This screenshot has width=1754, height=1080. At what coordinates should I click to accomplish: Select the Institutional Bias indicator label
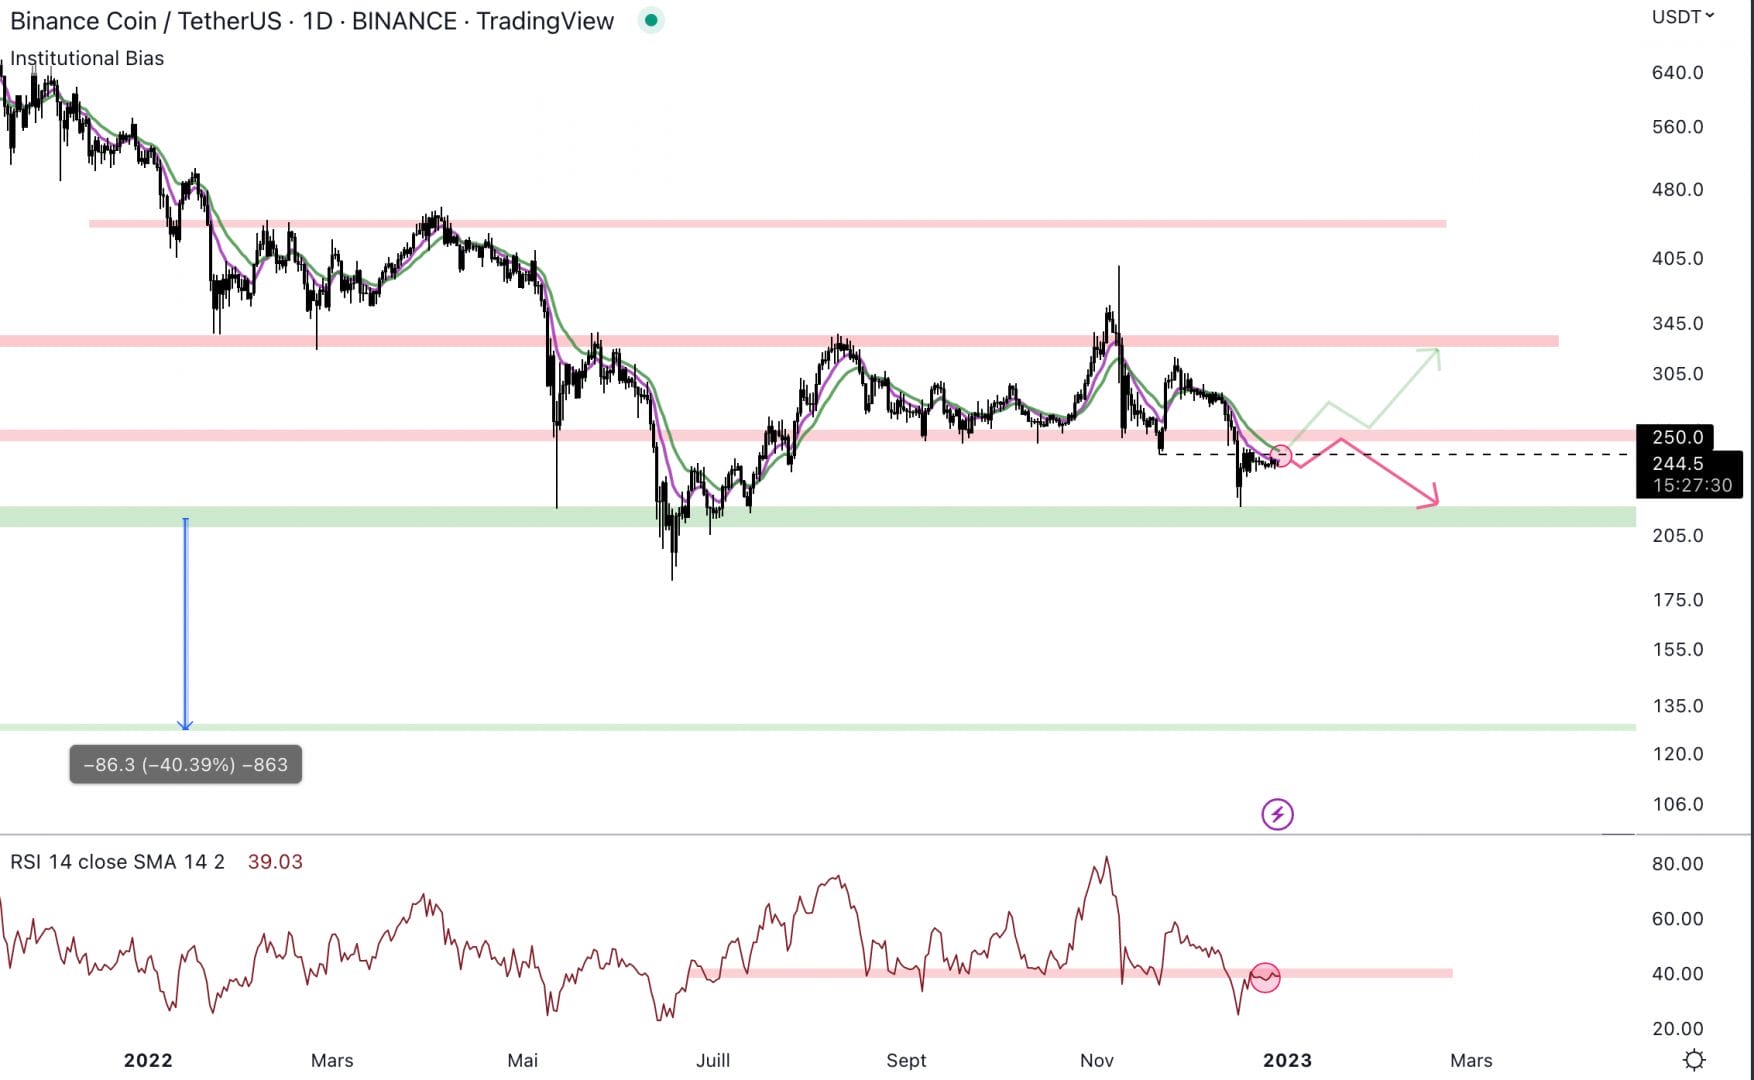pos(86,58)
